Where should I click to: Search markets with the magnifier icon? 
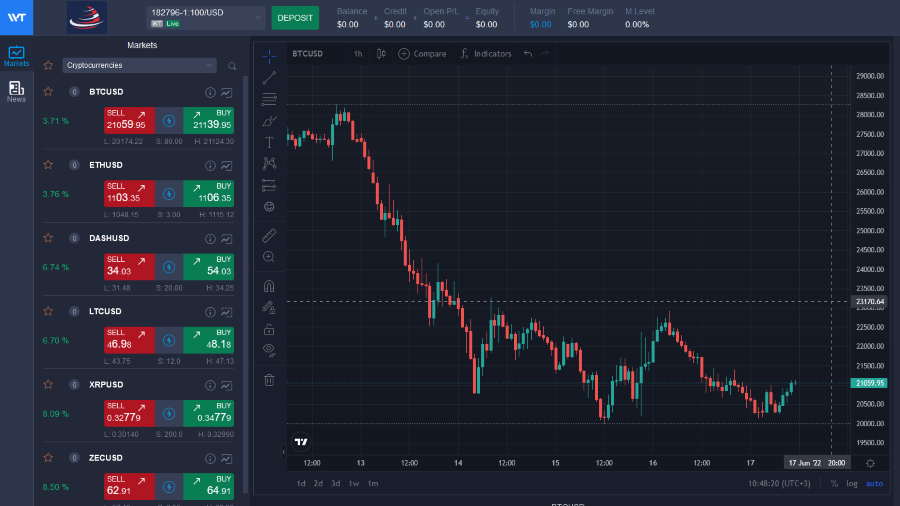pyautogui.click(x=232, y=66)
